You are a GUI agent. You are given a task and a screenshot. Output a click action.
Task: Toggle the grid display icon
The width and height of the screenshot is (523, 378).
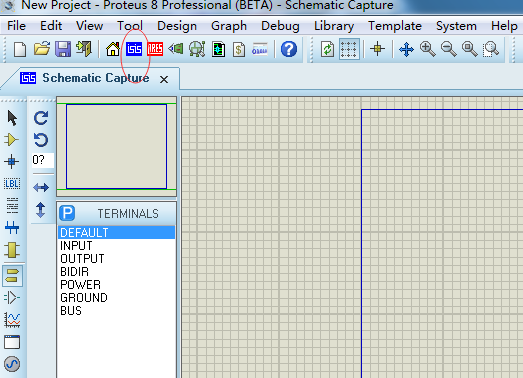(x=349, y=49)
